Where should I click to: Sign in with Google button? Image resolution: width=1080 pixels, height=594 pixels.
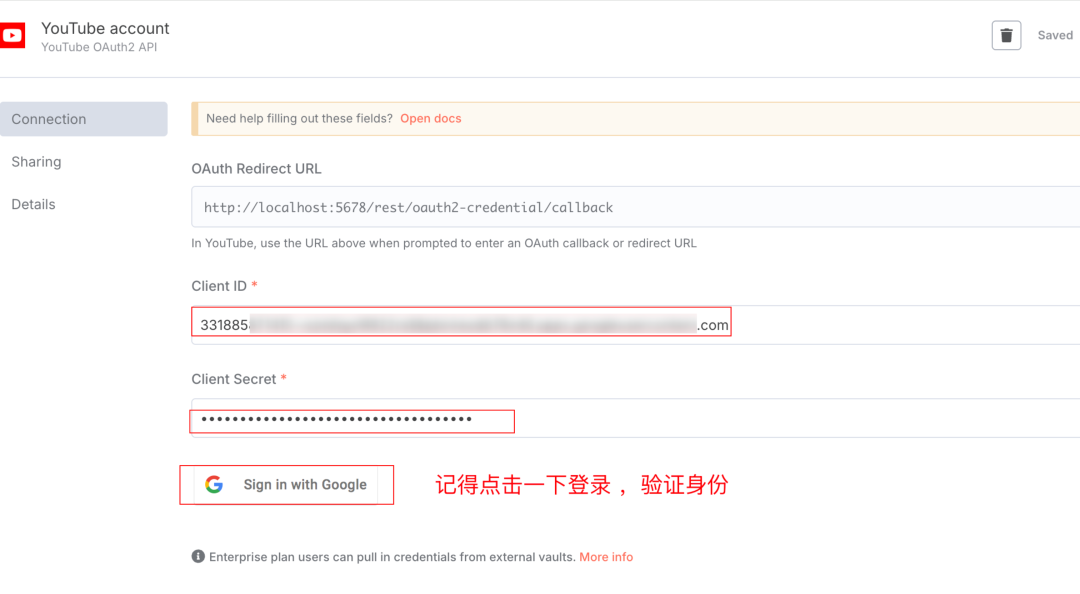click(x=286, y=484)
